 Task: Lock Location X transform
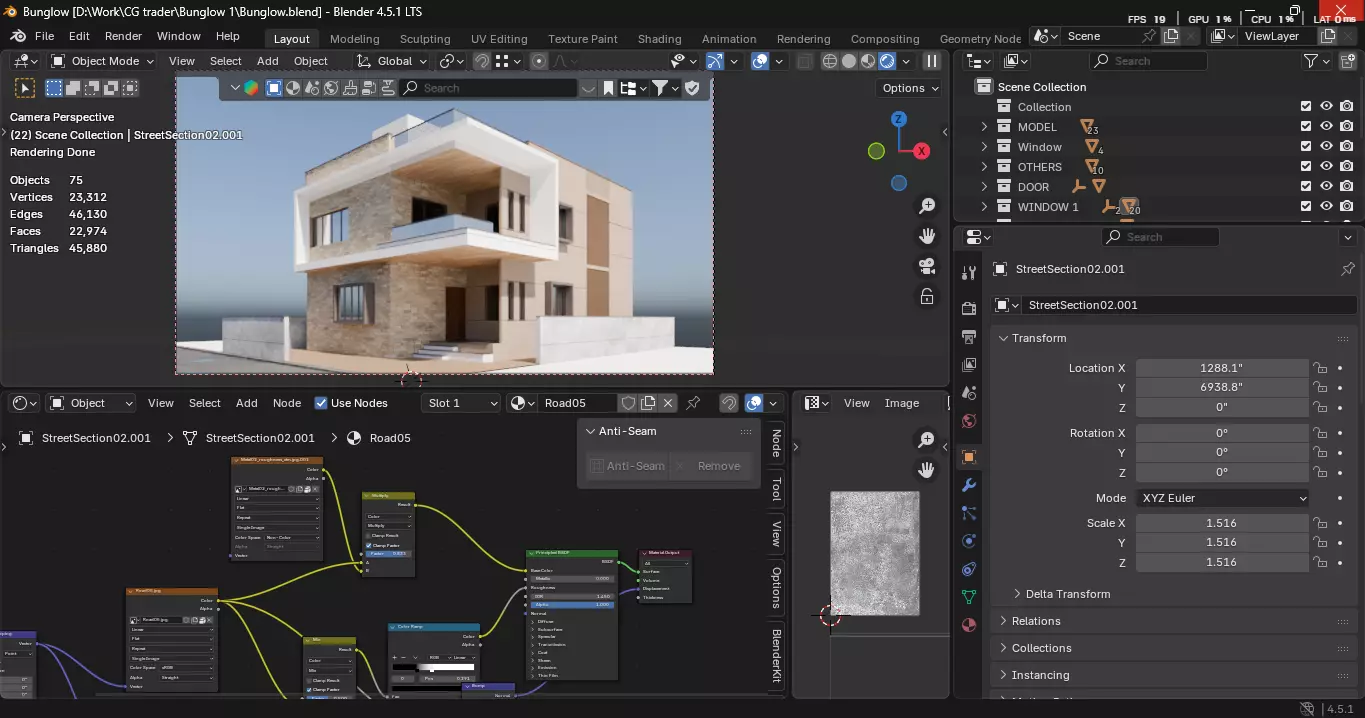coord(1320,368)
